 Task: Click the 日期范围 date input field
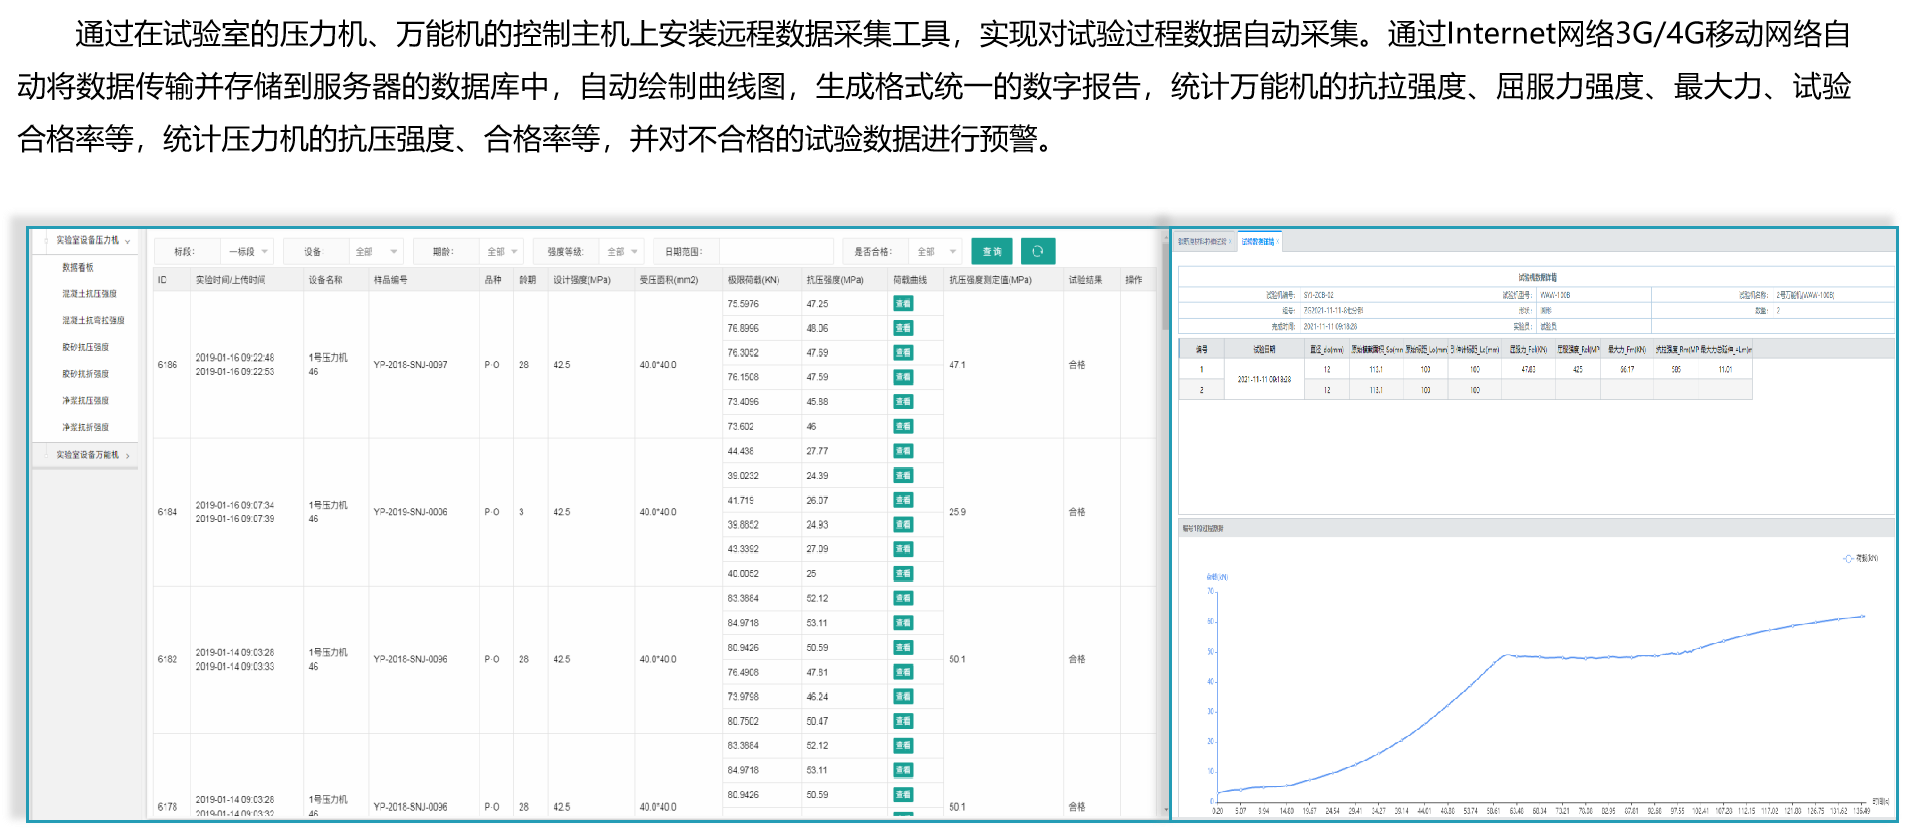click(775, 252)
